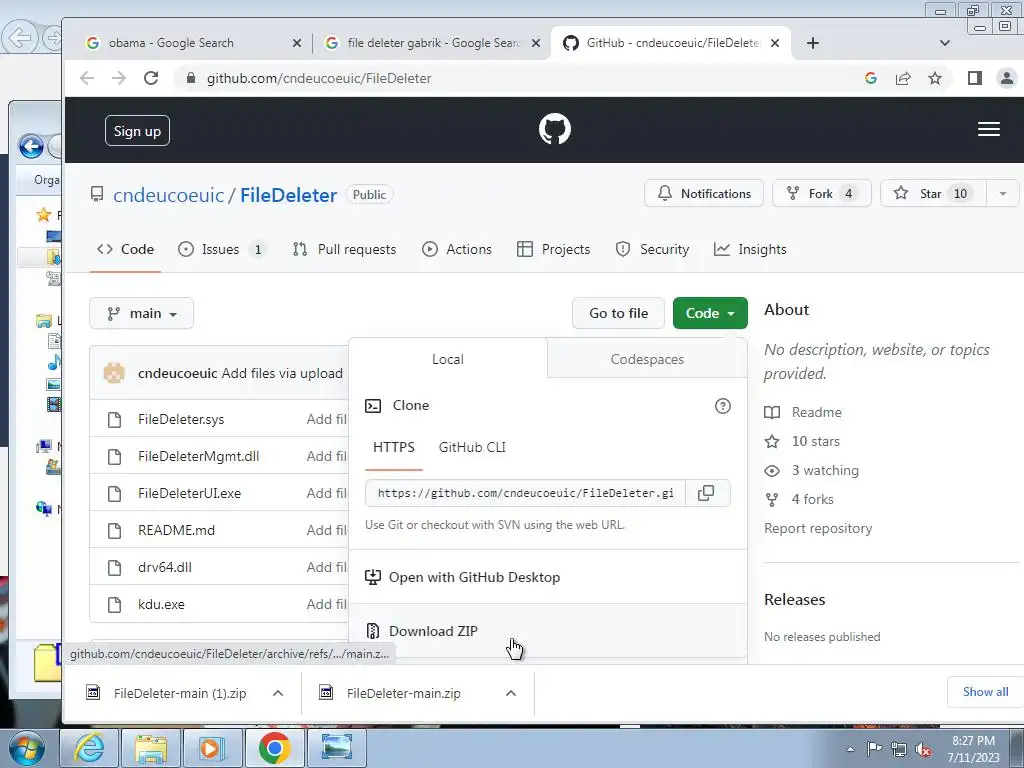Click the GitHub Octocat logo in header
The height and width of the screenshot is (768, 1024).
click(554, 129)
